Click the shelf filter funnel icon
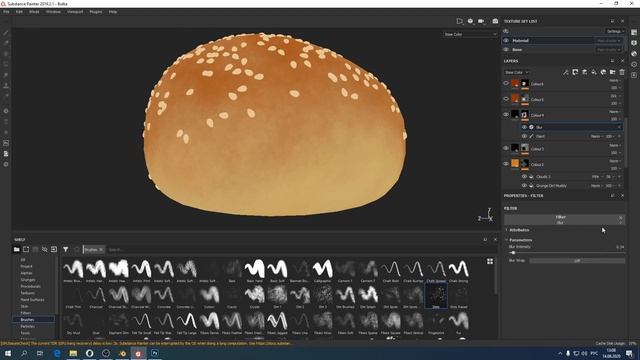The width and height of the screenshot is (640, 360). pos(65,249)
